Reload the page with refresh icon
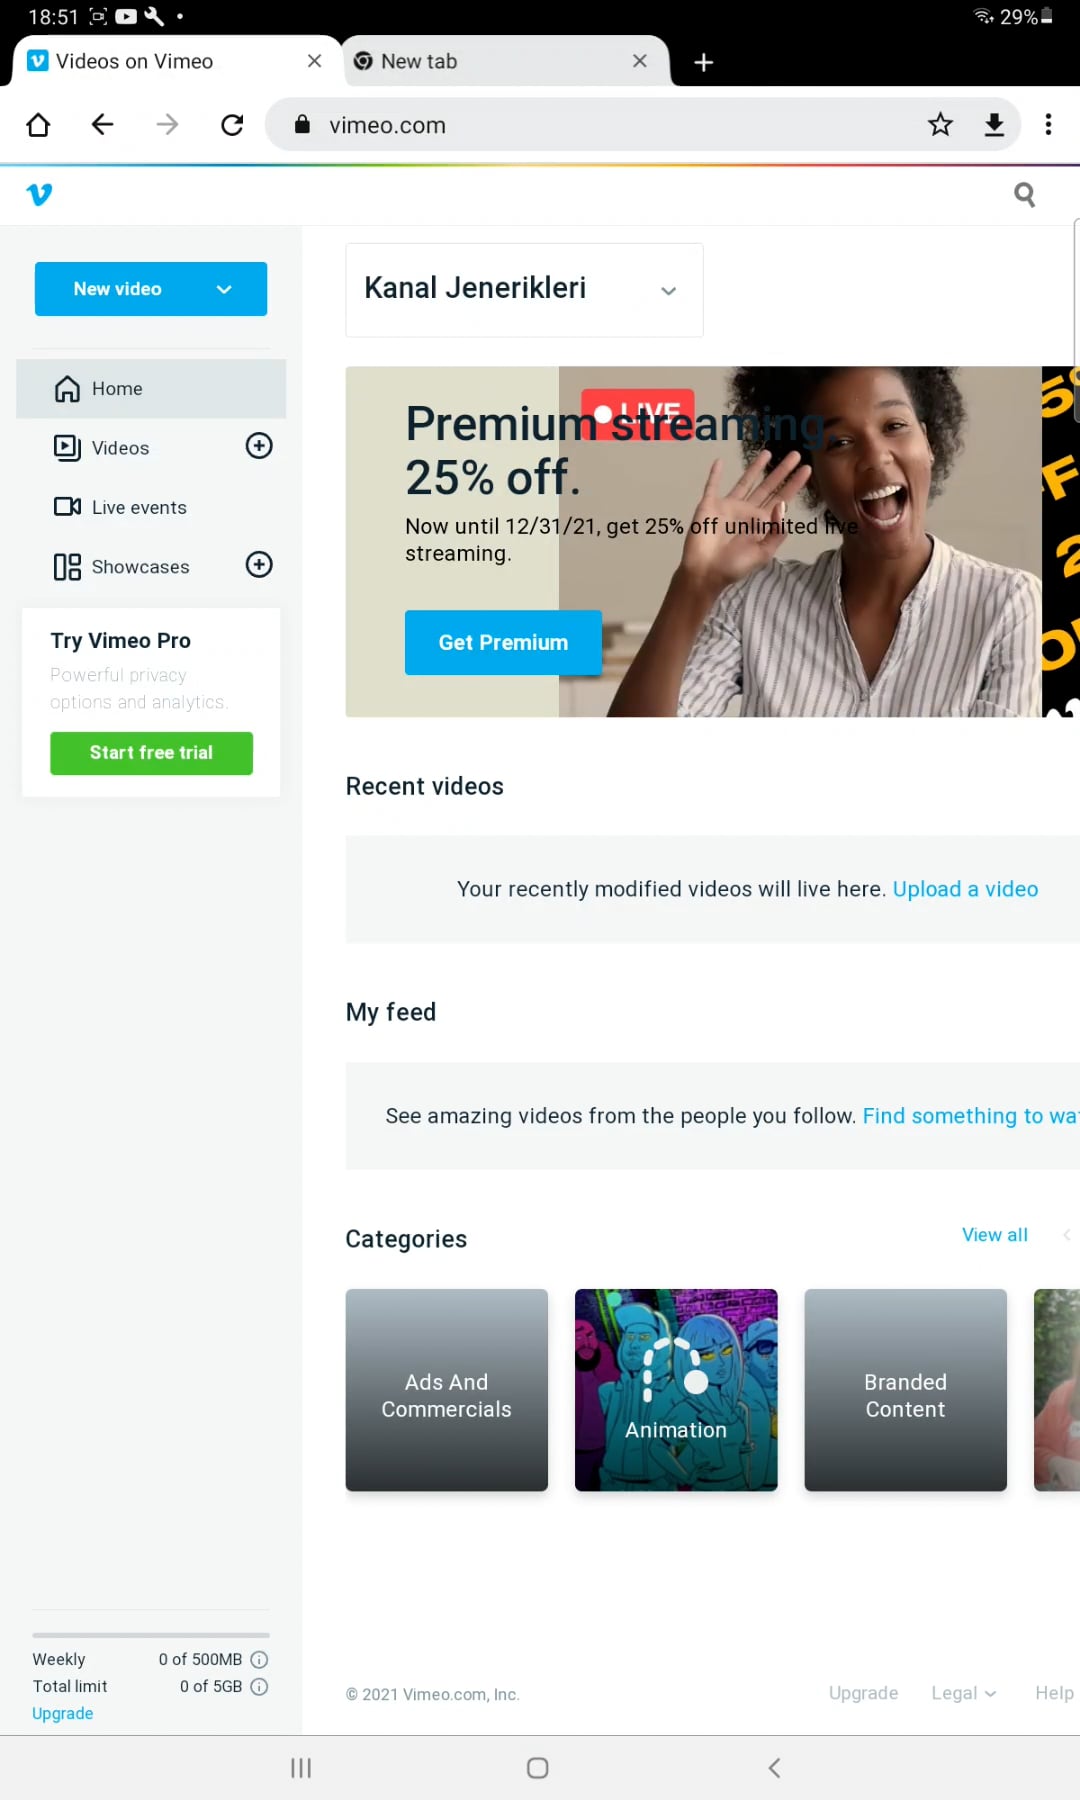The width and height of the screenshot is (1080, 1800). tap(232, 125)
